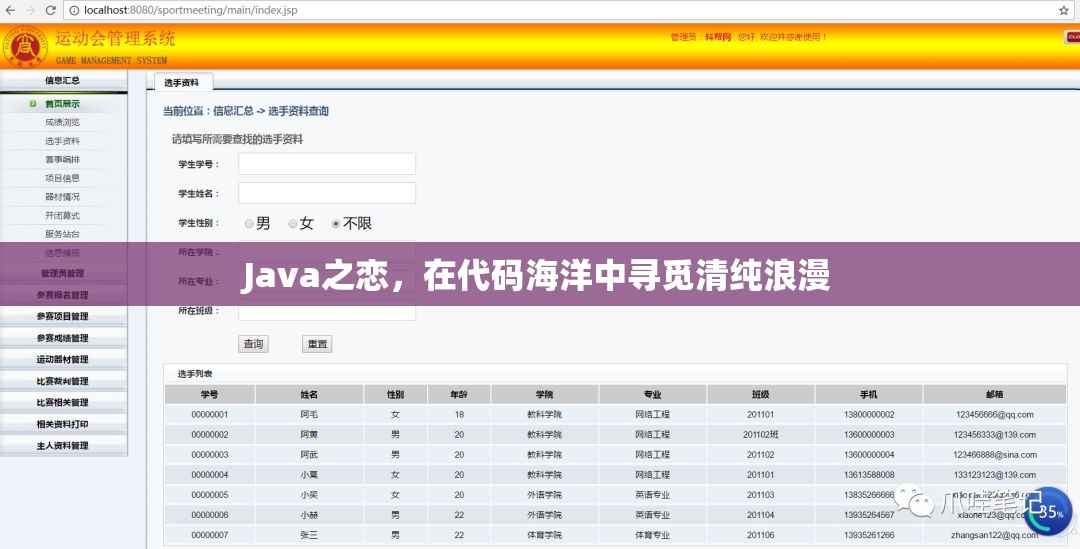Open 器材情况 in the sidebar
Viewport: 1080px width, 549px height.
[63, 196]
